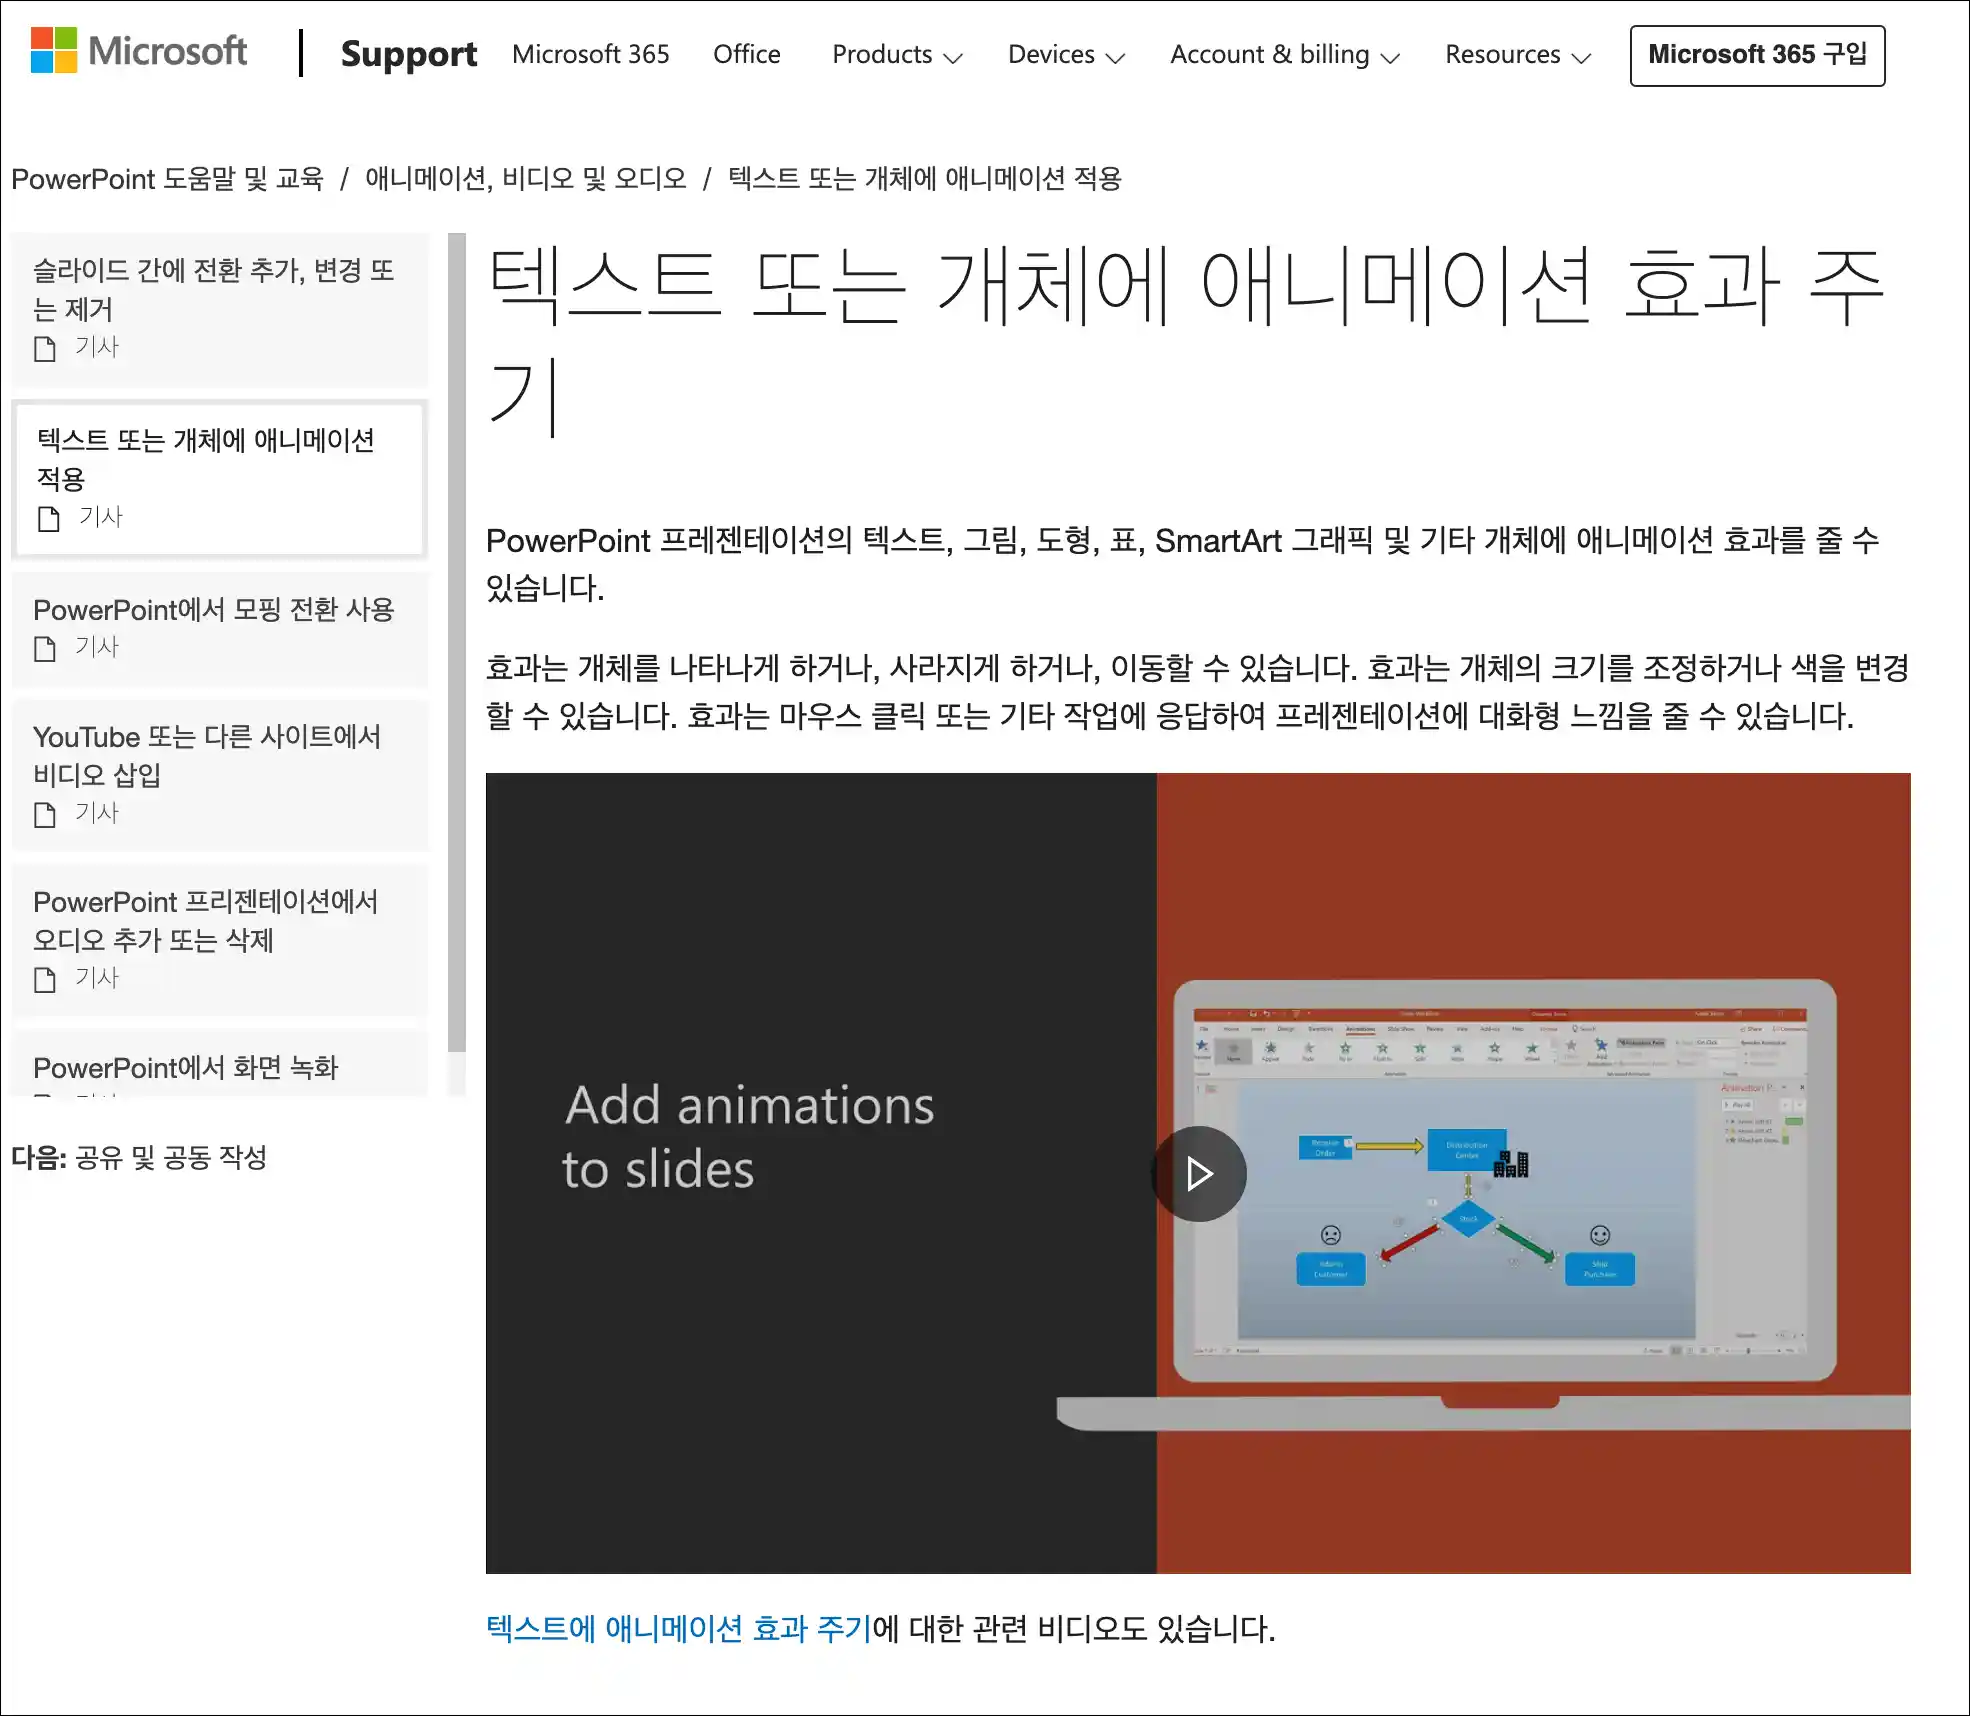Click article icon under 슬라이드 간에 전환

tap(45, 349)
